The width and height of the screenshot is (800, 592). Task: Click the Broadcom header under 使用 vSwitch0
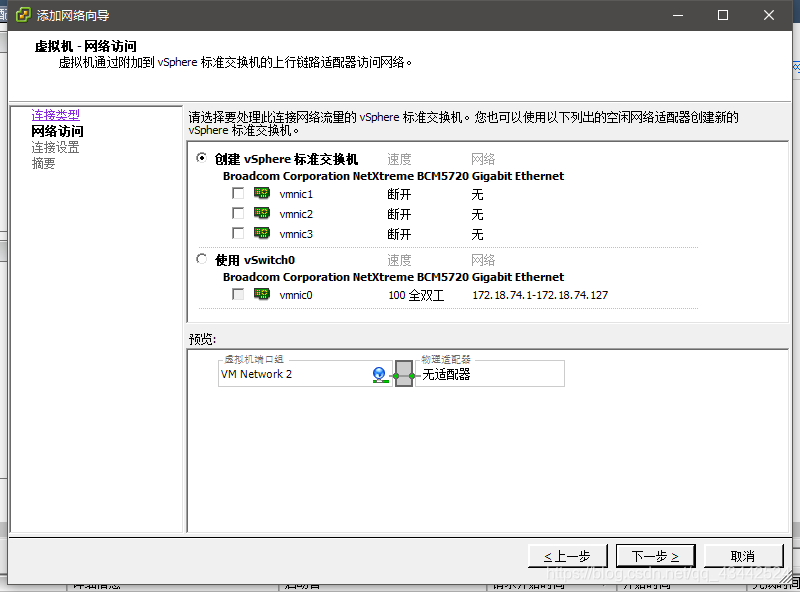coord(393,277)
